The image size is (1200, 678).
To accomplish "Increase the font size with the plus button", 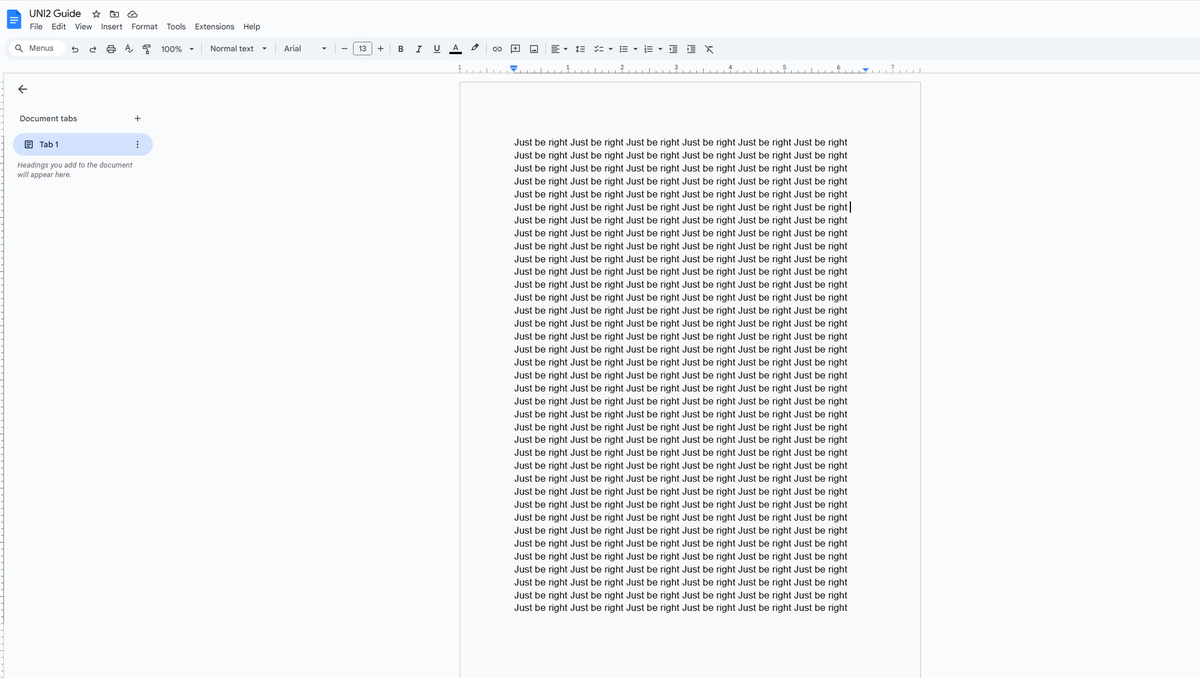I will 380,49.
